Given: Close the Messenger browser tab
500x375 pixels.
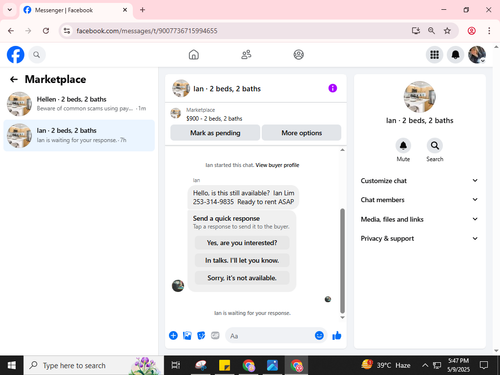Looking at the screenshot, I should [125, 10].
